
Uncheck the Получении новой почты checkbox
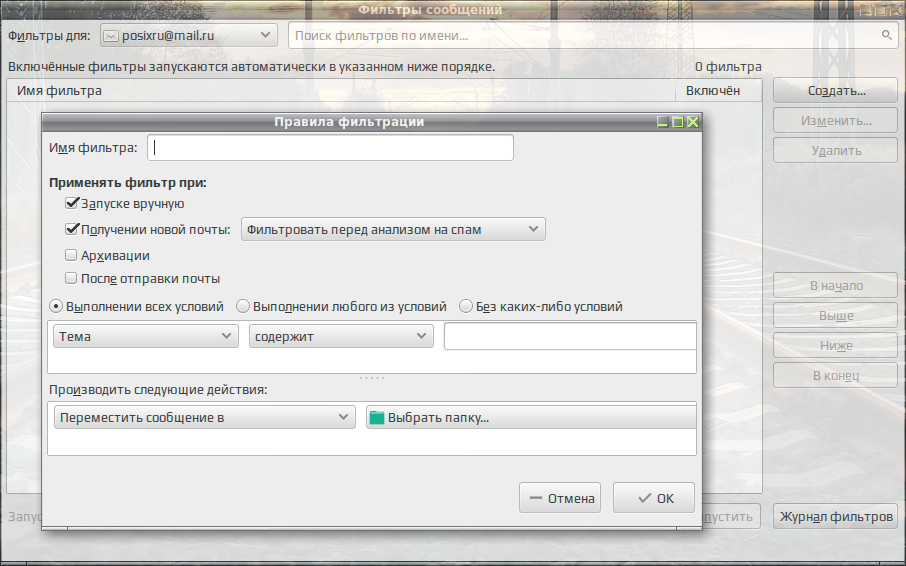(x=71, y=229)
